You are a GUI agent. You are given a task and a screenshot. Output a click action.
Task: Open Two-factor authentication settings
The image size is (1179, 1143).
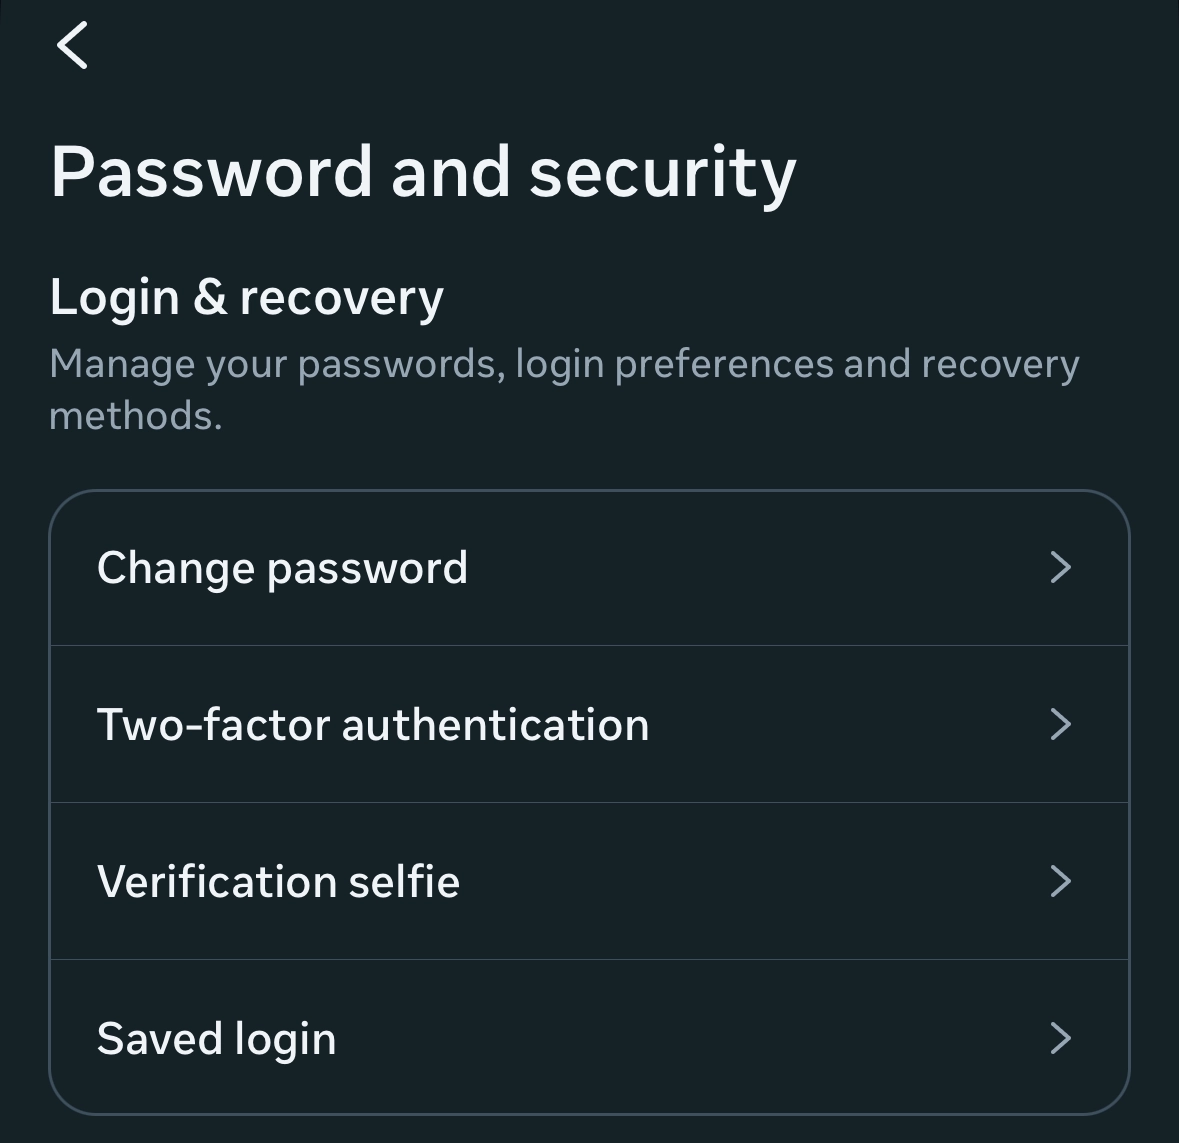(372, 724)
